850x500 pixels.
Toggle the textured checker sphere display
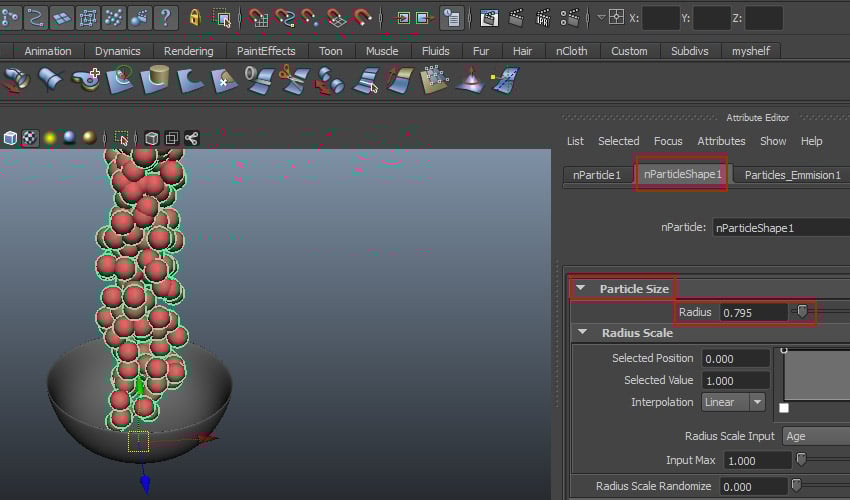[x=29, y=138]
